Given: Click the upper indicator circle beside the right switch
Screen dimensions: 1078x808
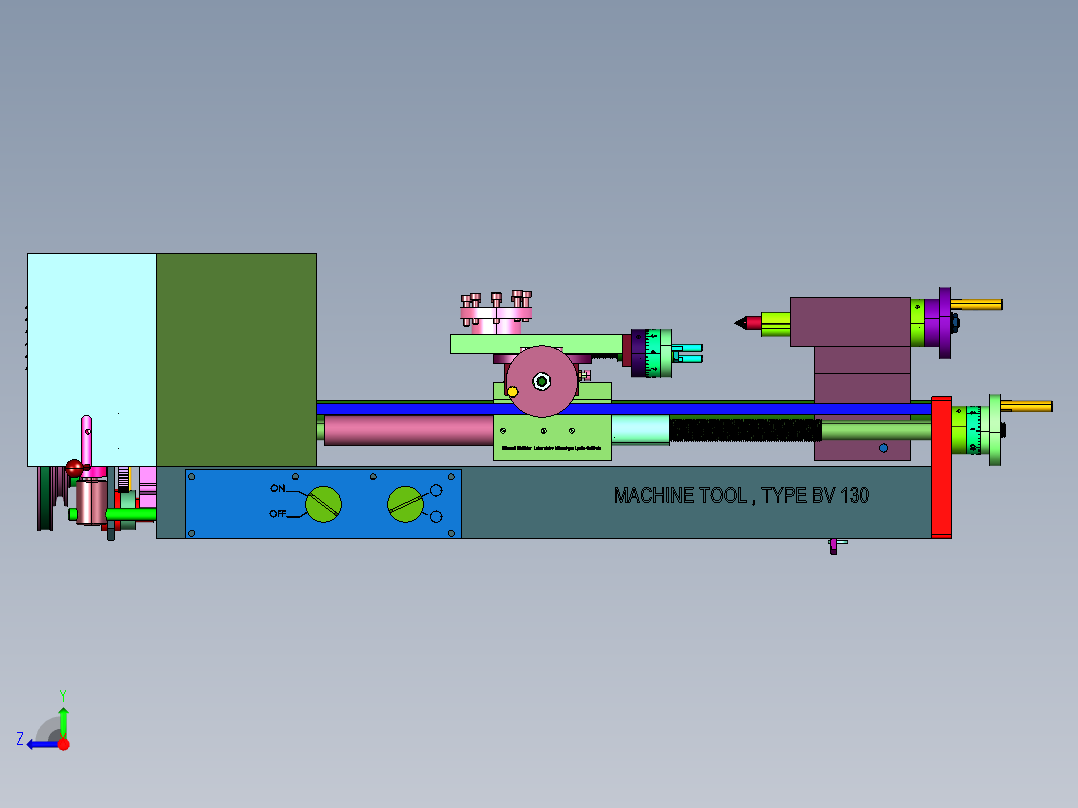Looking at the screenshot, I should click(436, 490).
